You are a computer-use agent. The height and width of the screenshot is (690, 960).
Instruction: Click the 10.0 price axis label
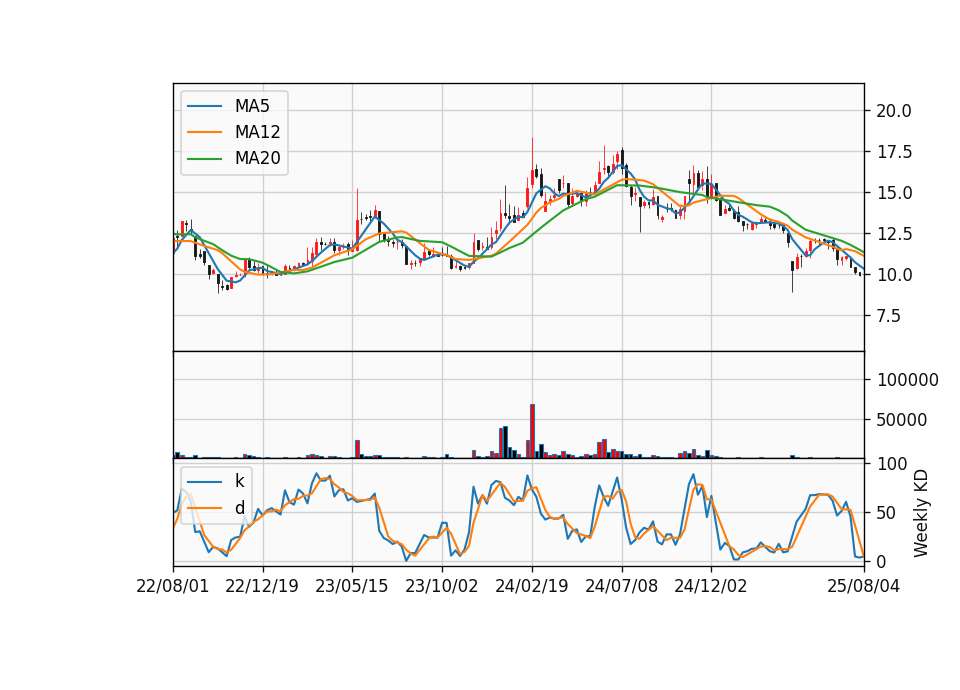(x=894, y=275)
